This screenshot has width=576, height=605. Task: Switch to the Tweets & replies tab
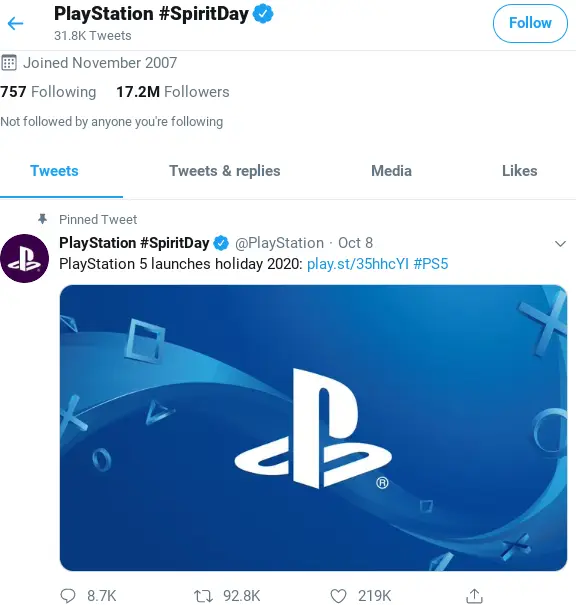(x=225, y=171)
